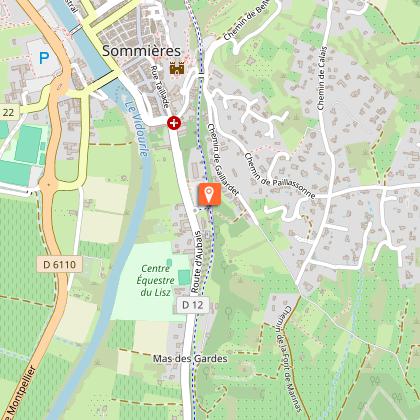Click the Rue Taillade street label

pos(160,86)
